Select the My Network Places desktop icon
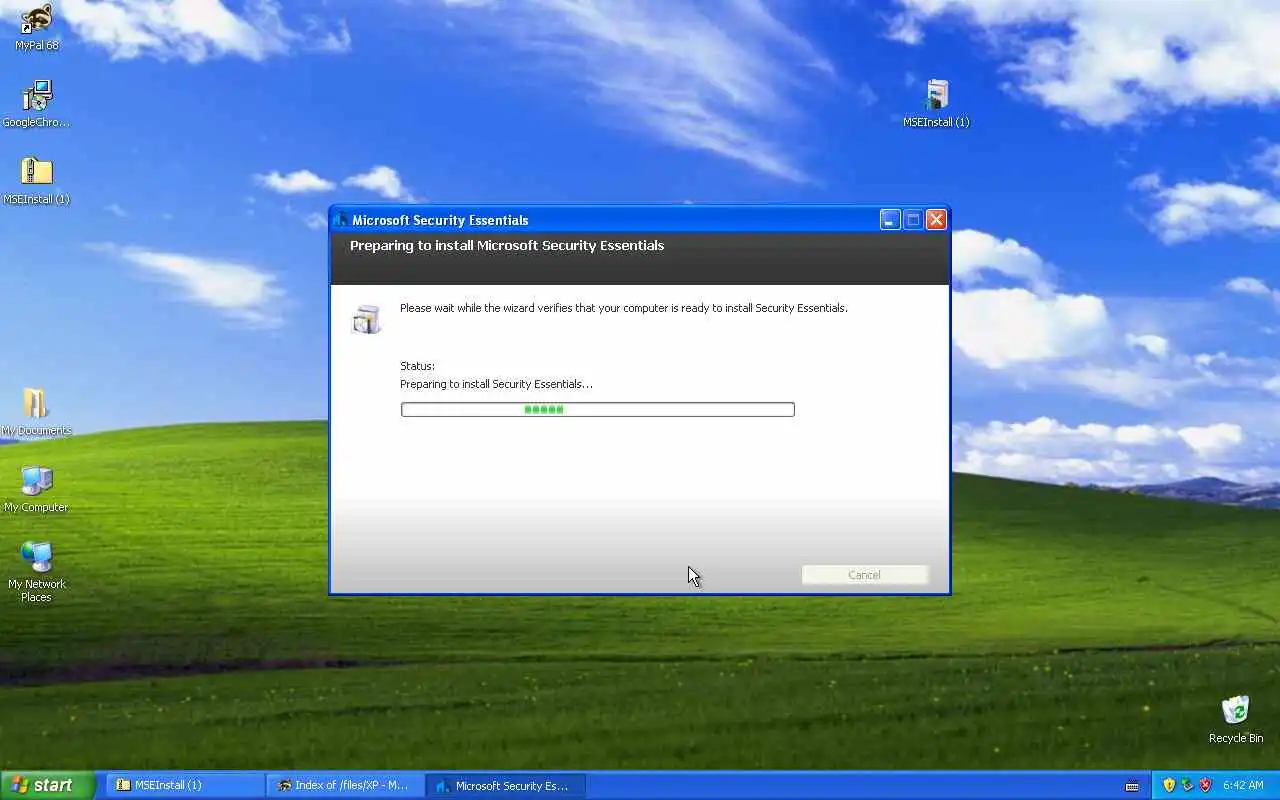The image size is (1280, 800). (37, 572)
